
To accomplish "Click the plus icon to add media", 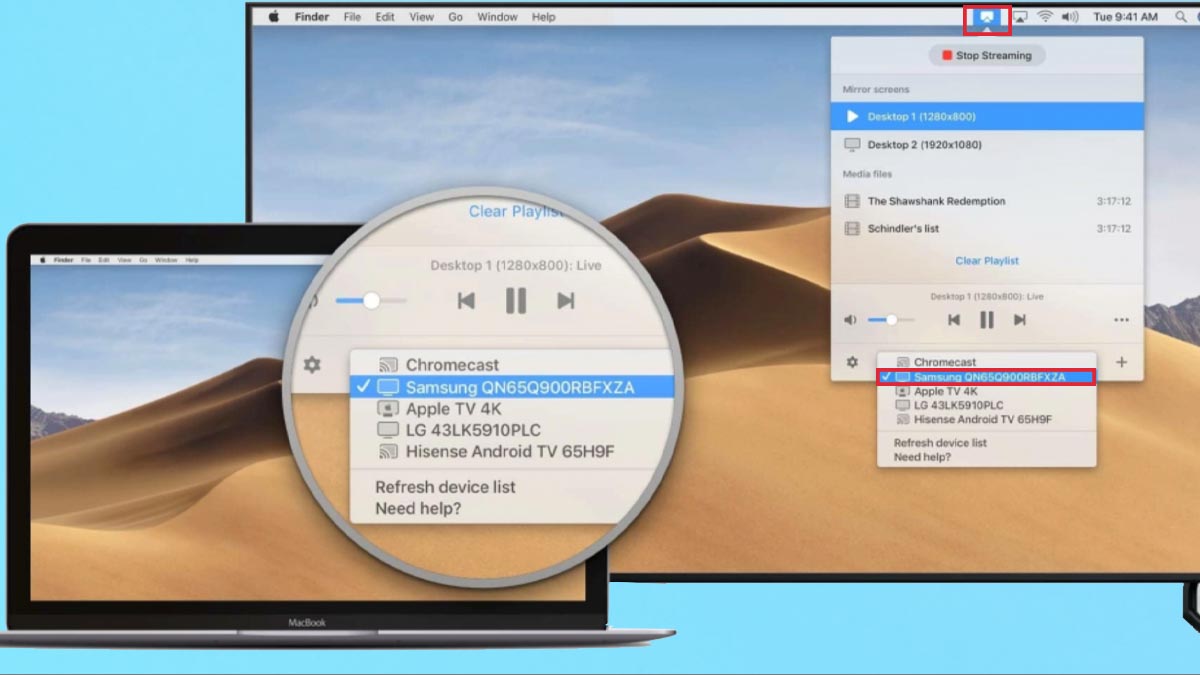I will pos(1121,362).
